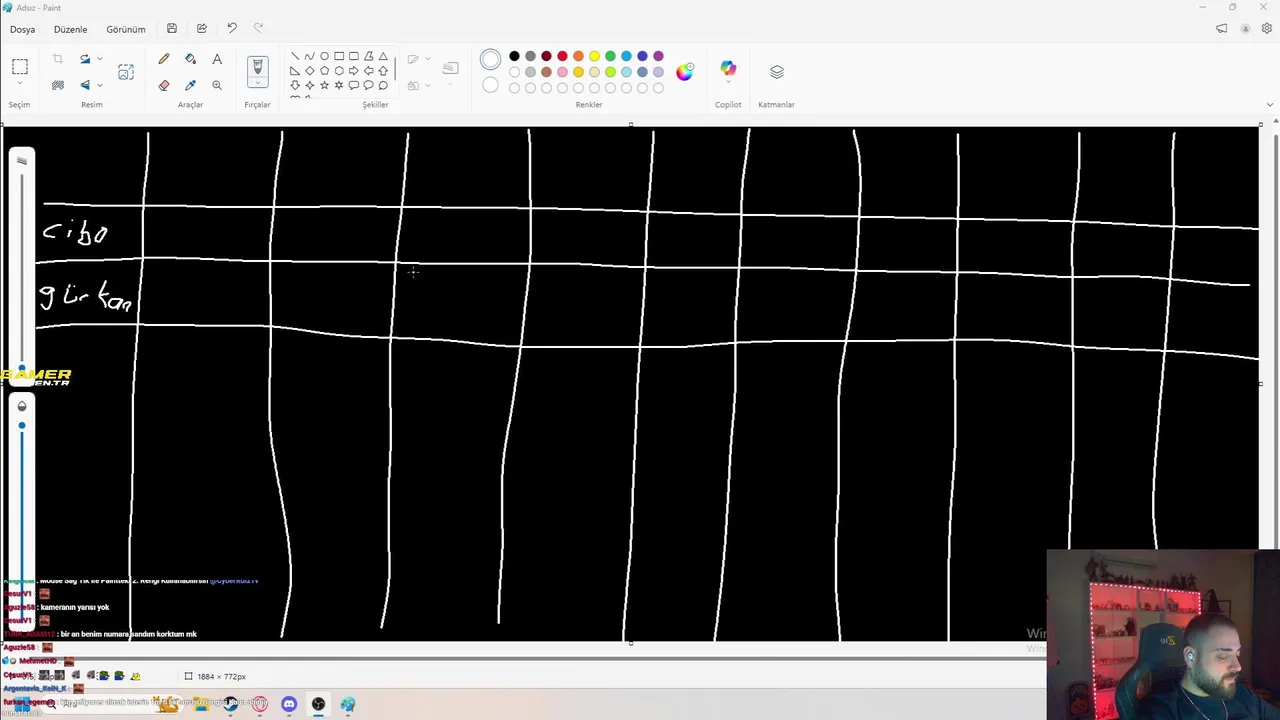Open the Görünüm menu

point(126,29)
